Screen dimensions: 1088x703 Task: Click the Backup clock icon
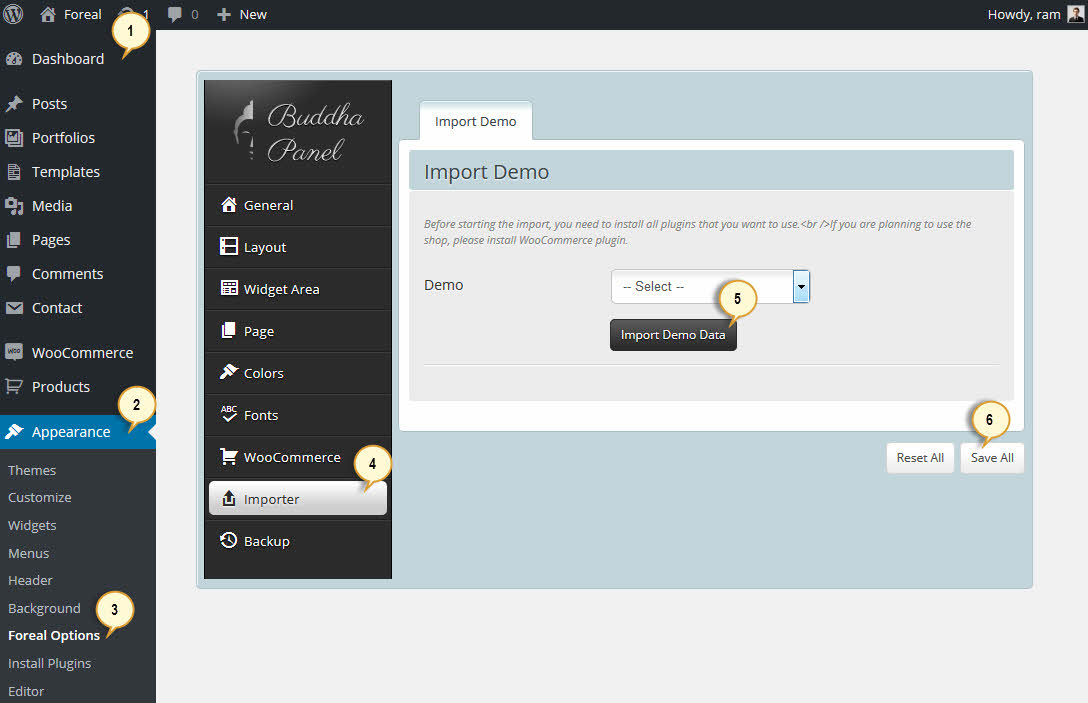pyautogui.click(x=229, y=540)
